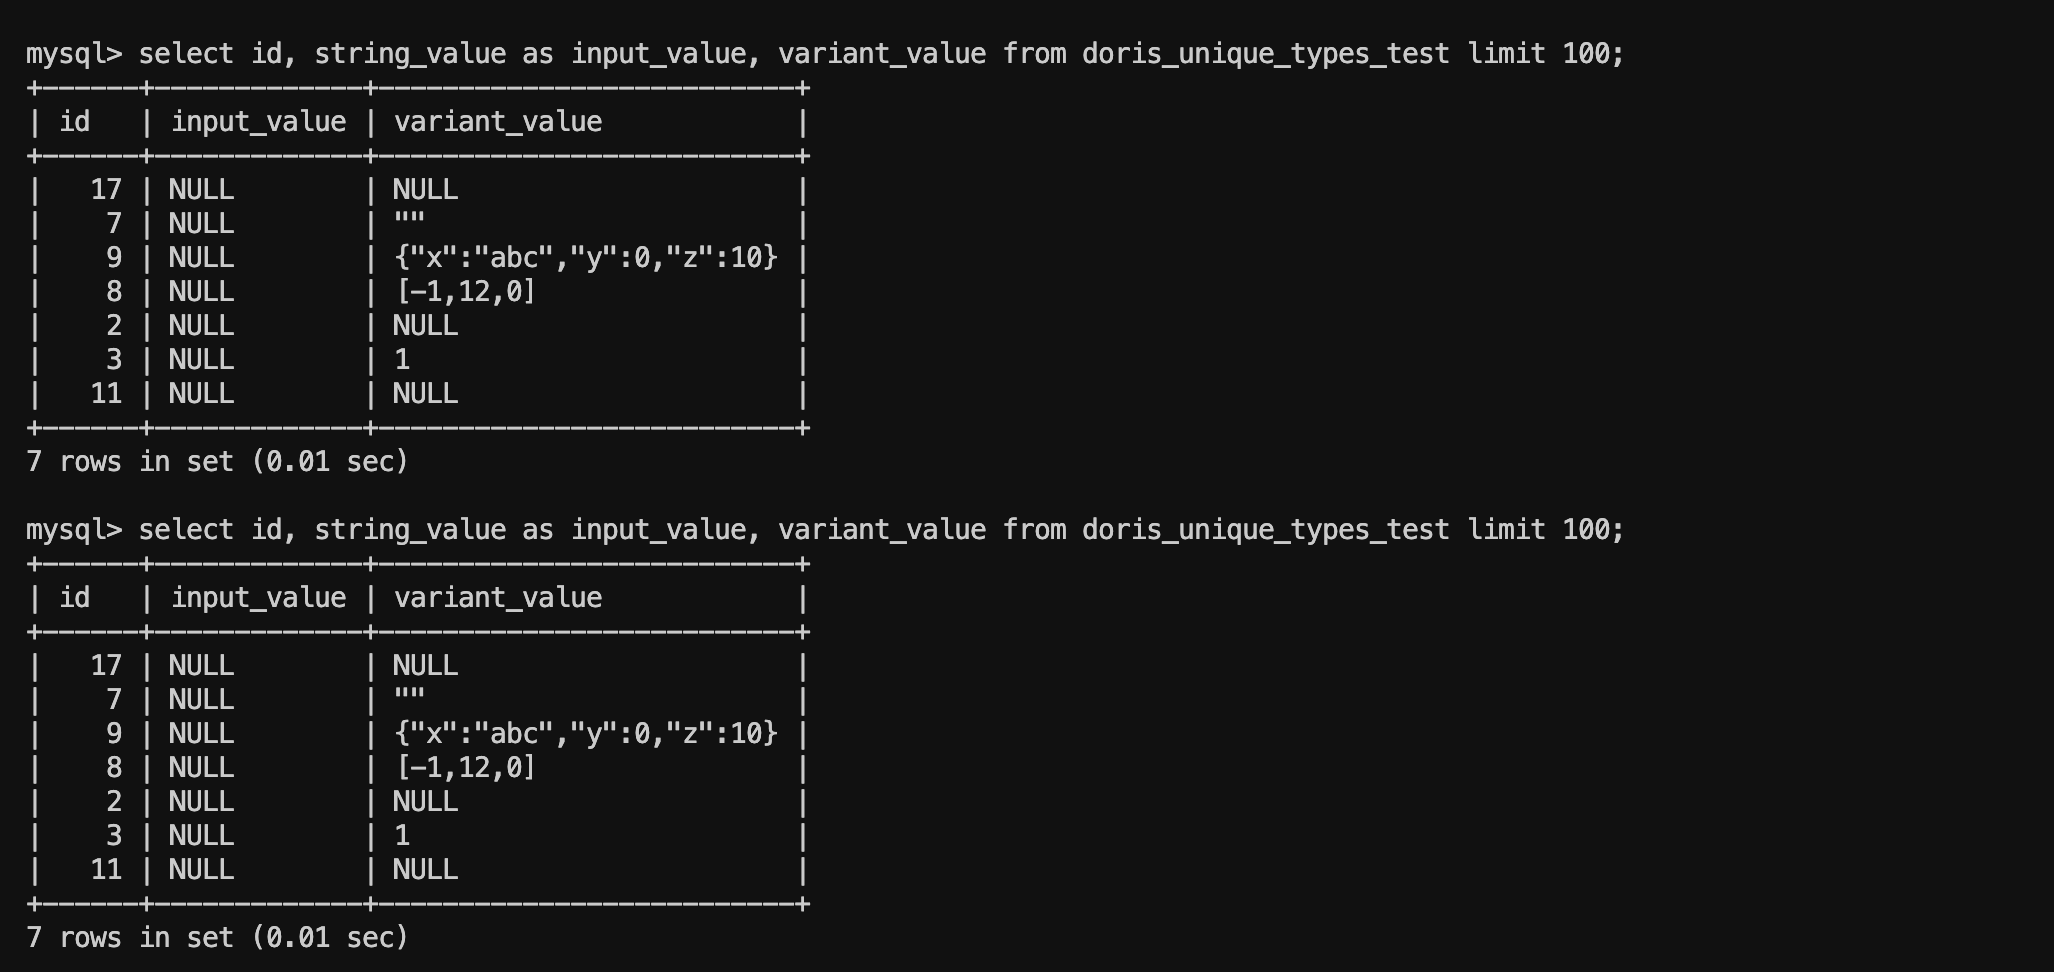Screen dimensions: 2054x972
Task: Click the JSON object value in second table
Action: point(586,733)
